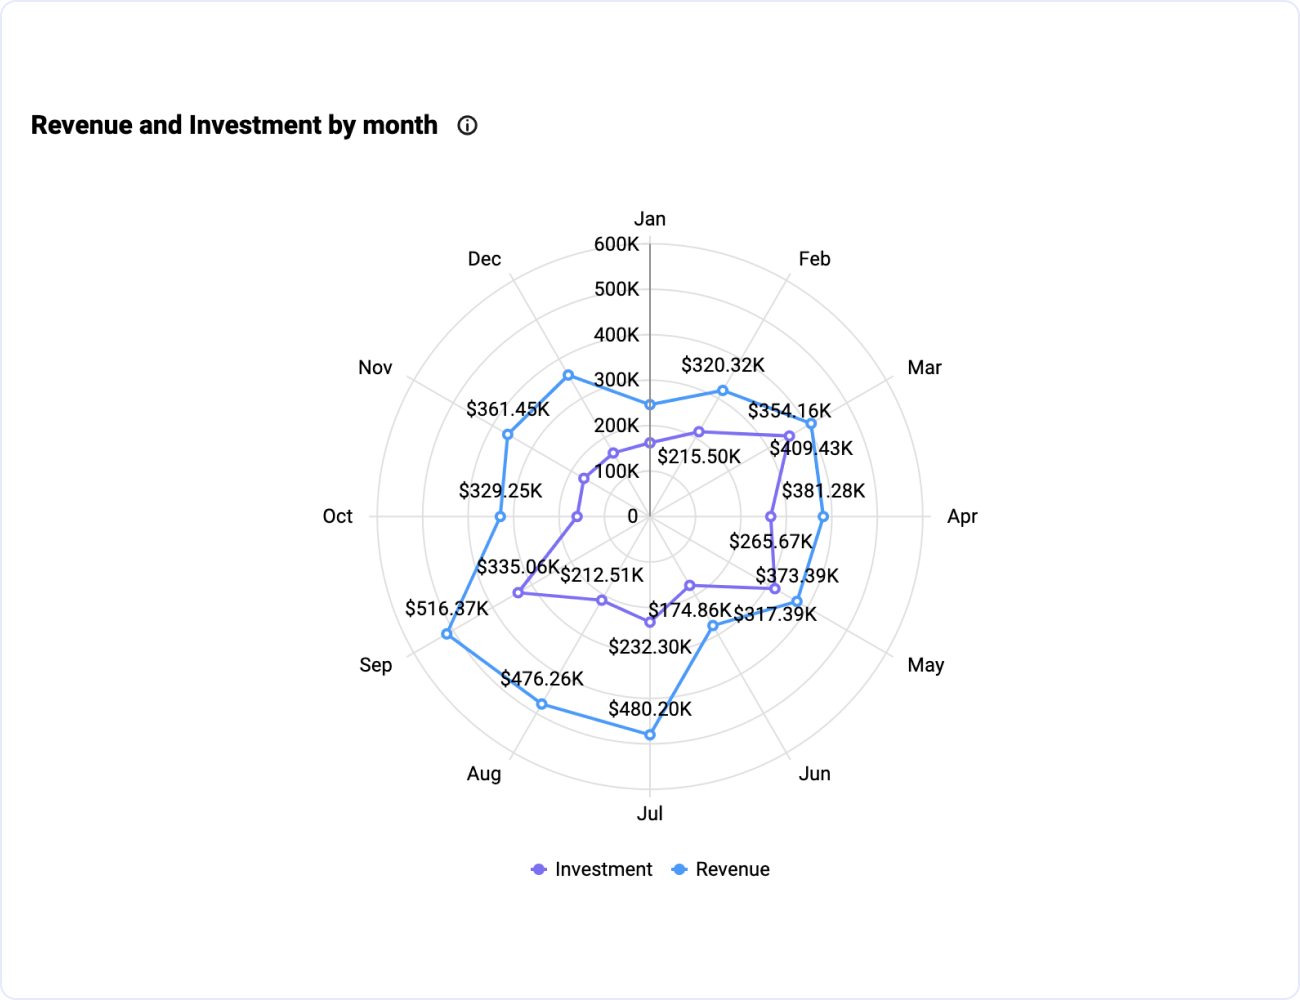
Task: Toggle the Revenue series in the legend
Action: click(732, 869)
